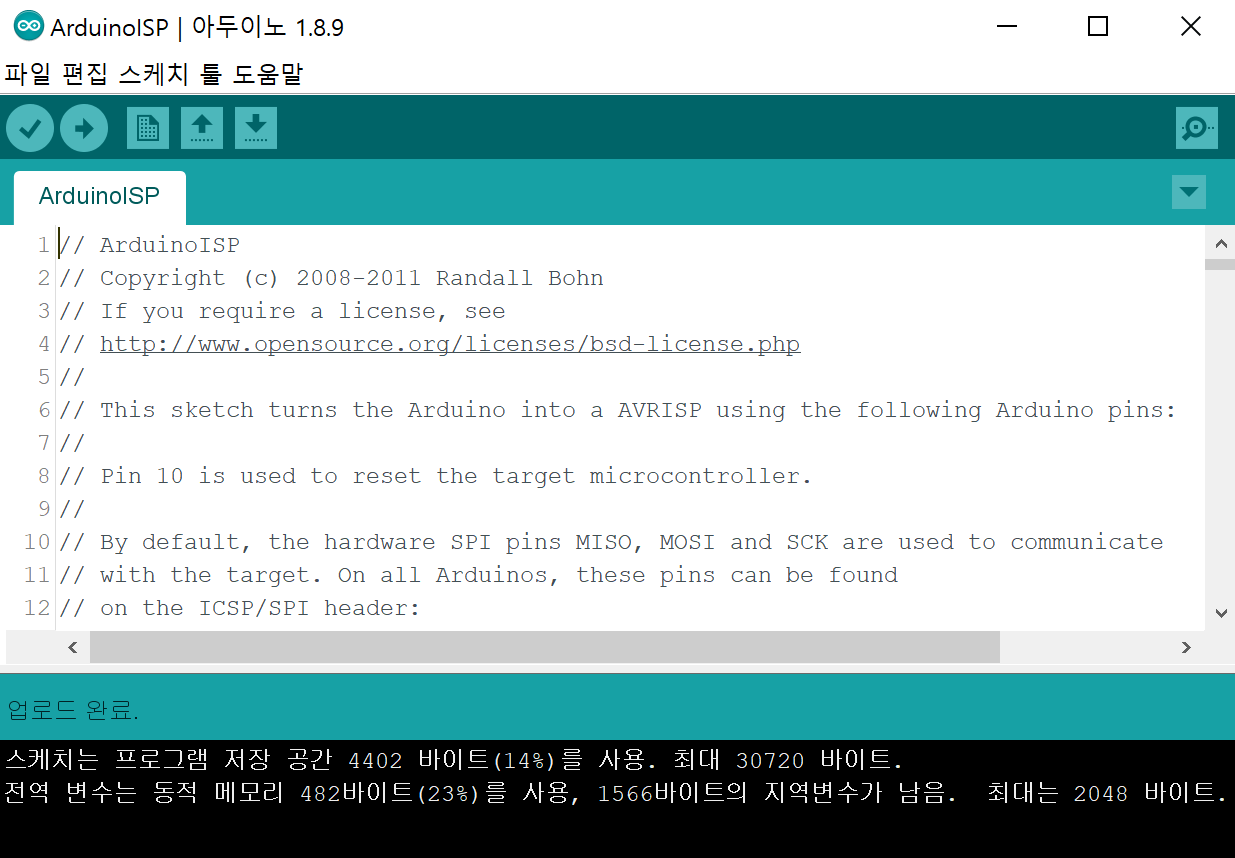
Task: Click the horizontal scrollbar right arrow
Action: coord(1186,647)
